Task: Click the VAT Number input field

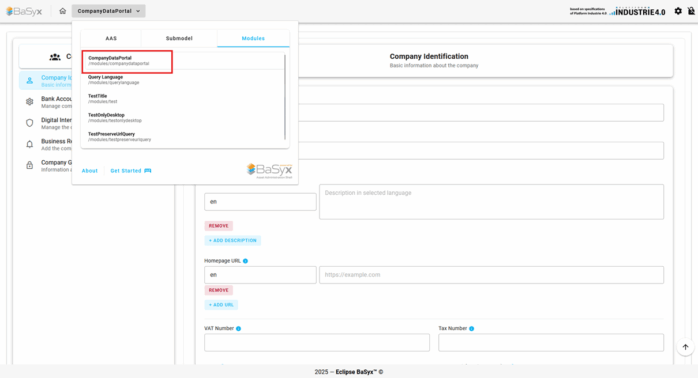Action: tap(317, 342)
